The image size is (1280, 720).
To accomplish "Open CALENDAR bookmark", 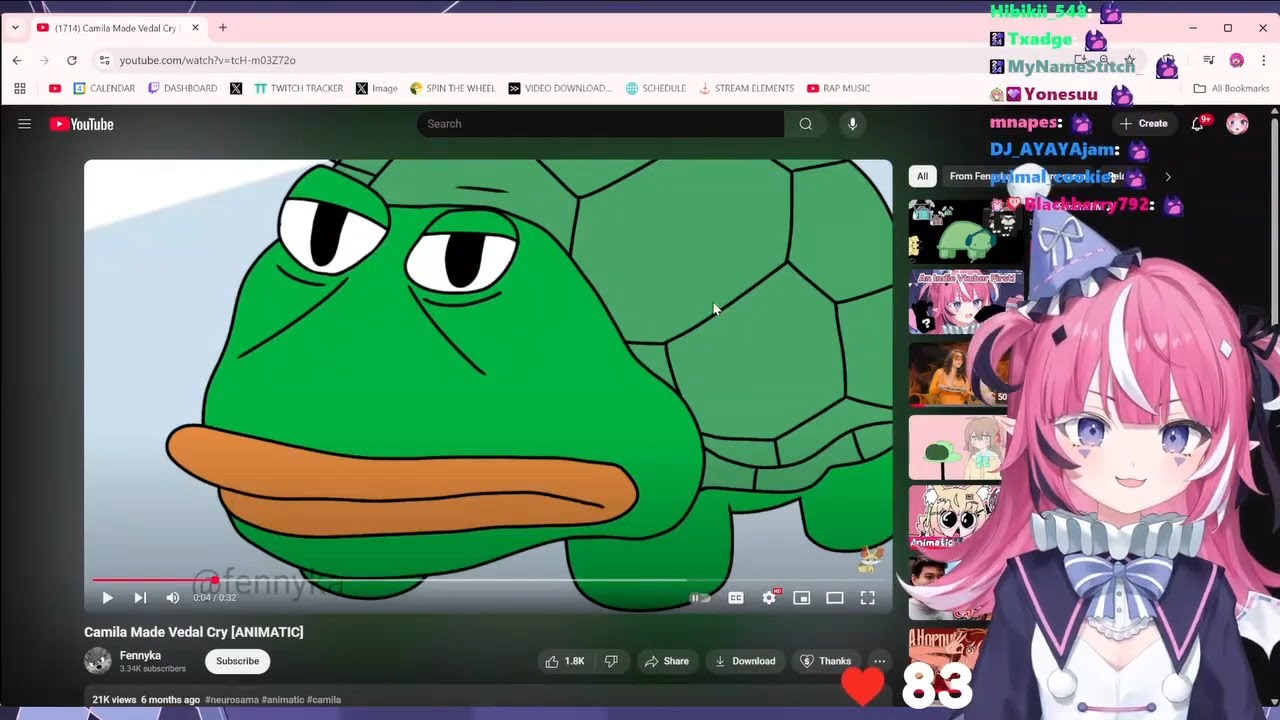I will point(104,88).
